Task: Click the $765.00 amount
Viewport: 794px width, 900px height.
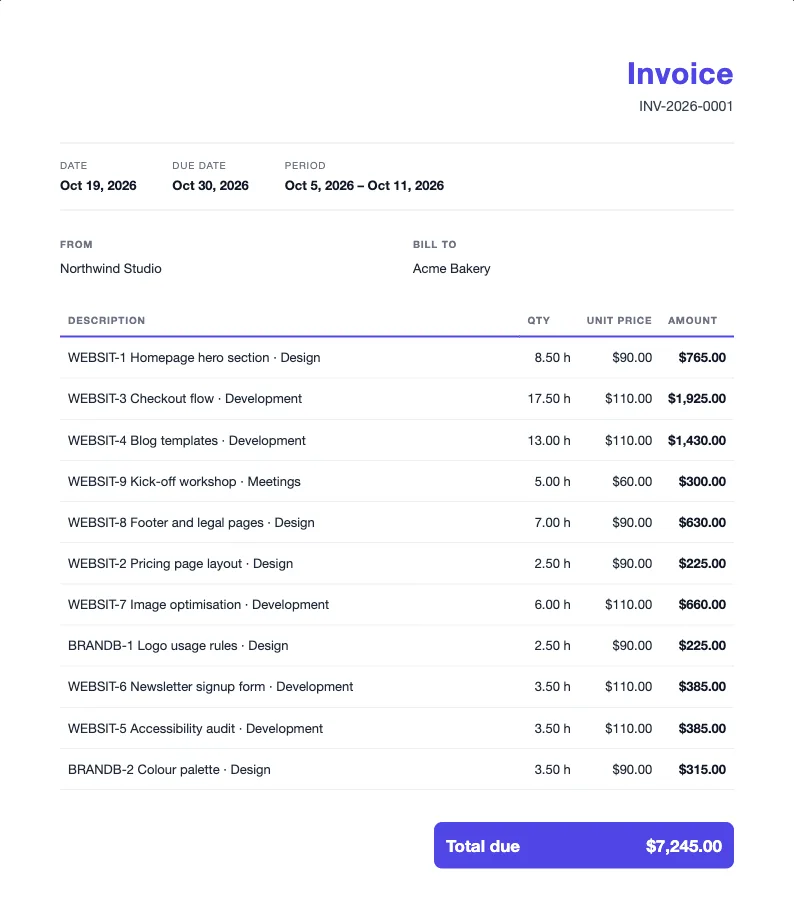Action: tap(702, 358)
